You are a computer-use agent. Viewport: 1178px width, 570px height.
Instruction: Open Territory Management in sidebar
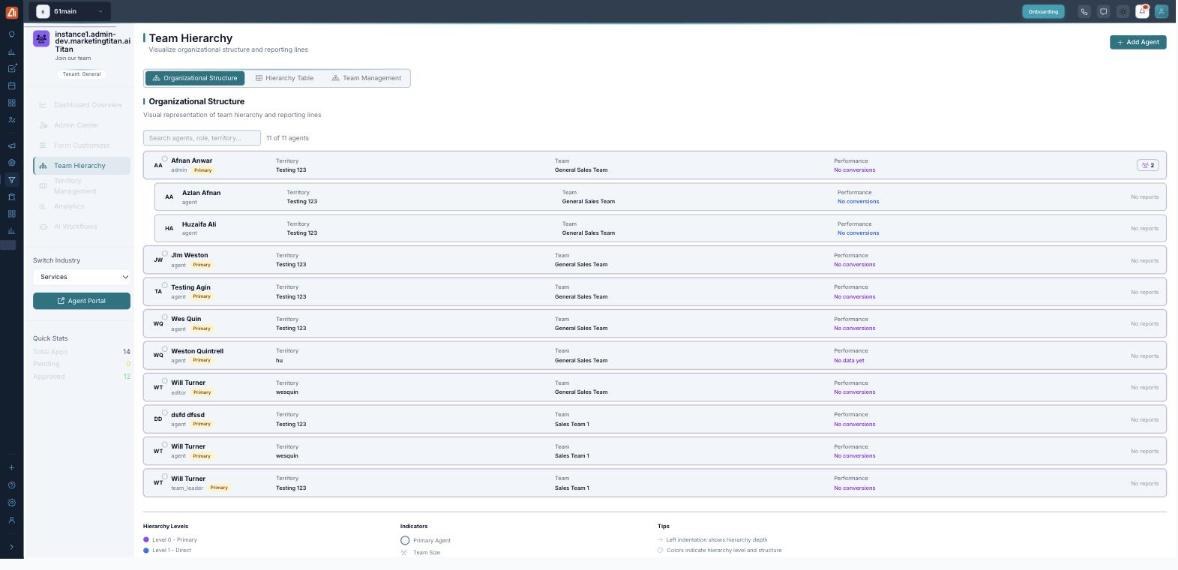tap(81, 186)
